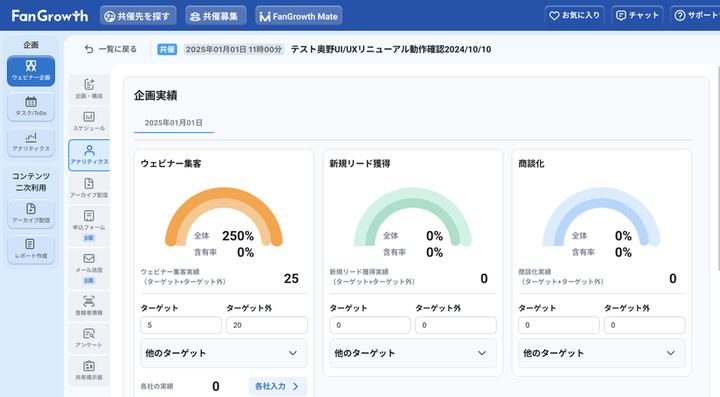Viewport: 720px width, 397px height.
Task: Open the アーカイブ配信 secondary menu item
Action: click(89, 188)
